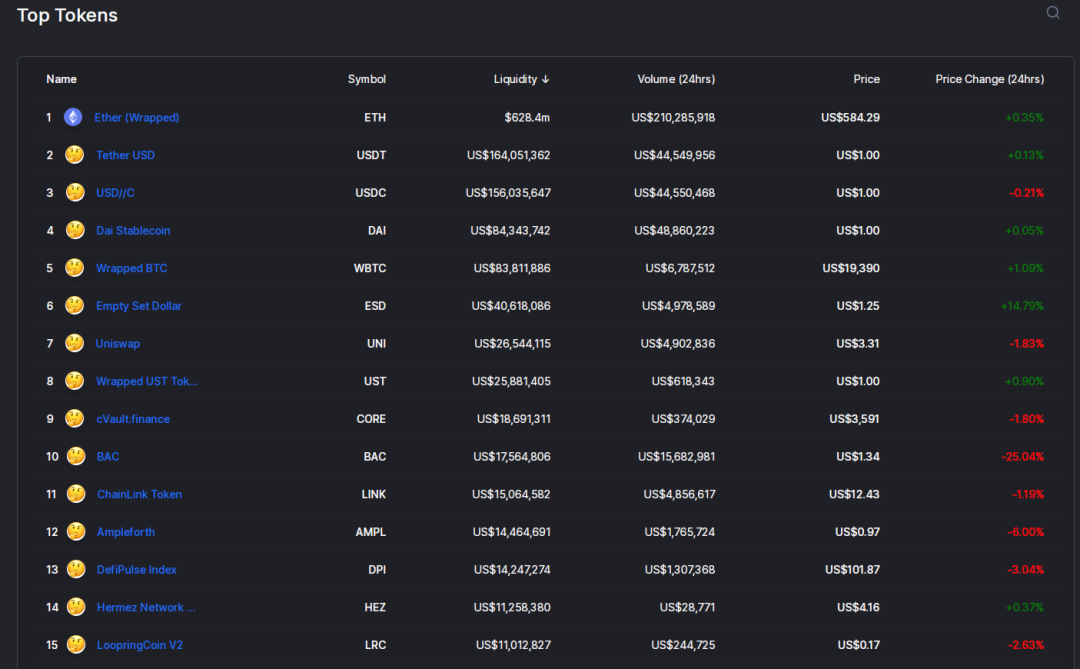Viewport: 1080px width, 669px height.
Task: Sort by the Liquidity column header
Action: point(521,79)
